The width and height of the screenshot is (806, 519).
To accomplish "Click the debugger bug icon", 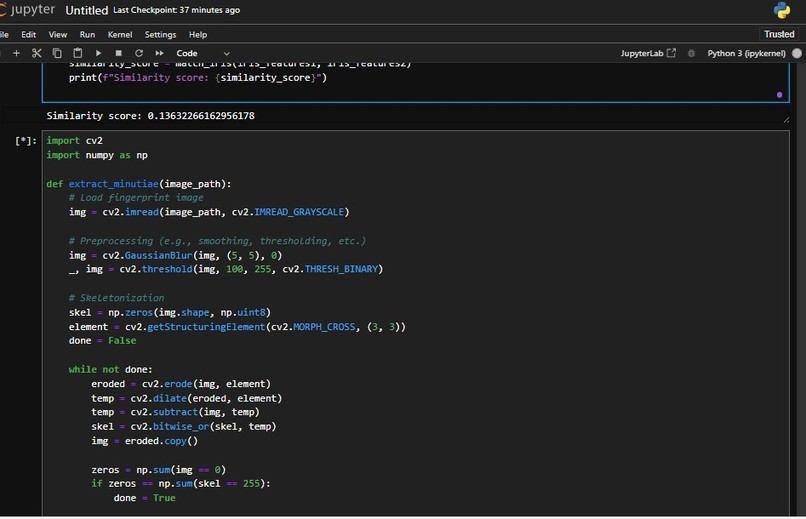I will point(691,53).
